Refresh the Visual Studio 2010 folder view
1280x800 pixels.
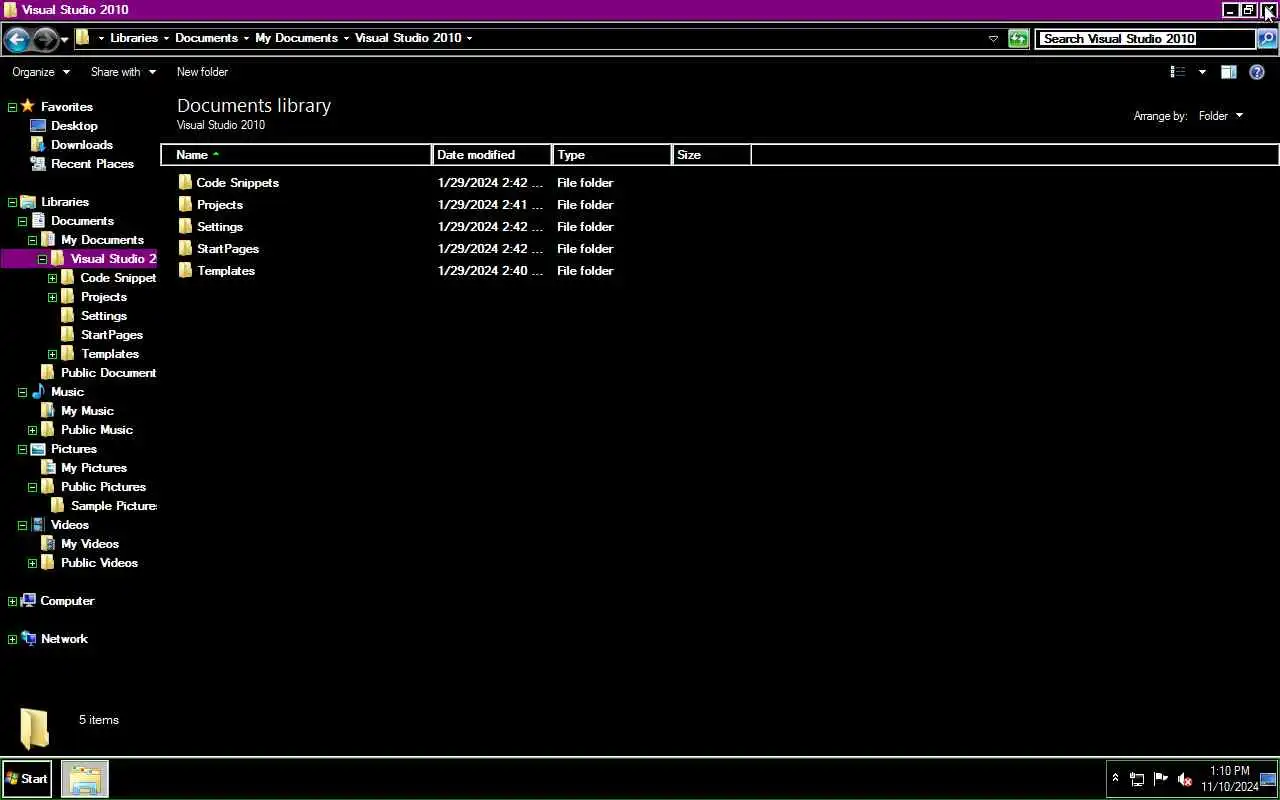(1018, 39)
